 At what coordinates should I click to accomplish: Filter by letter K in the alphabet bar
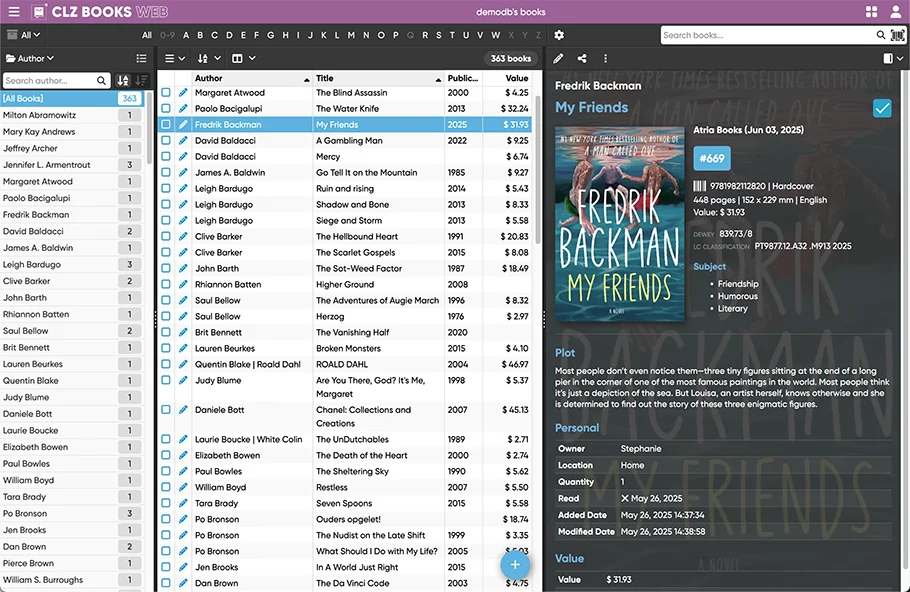(324, 35)
